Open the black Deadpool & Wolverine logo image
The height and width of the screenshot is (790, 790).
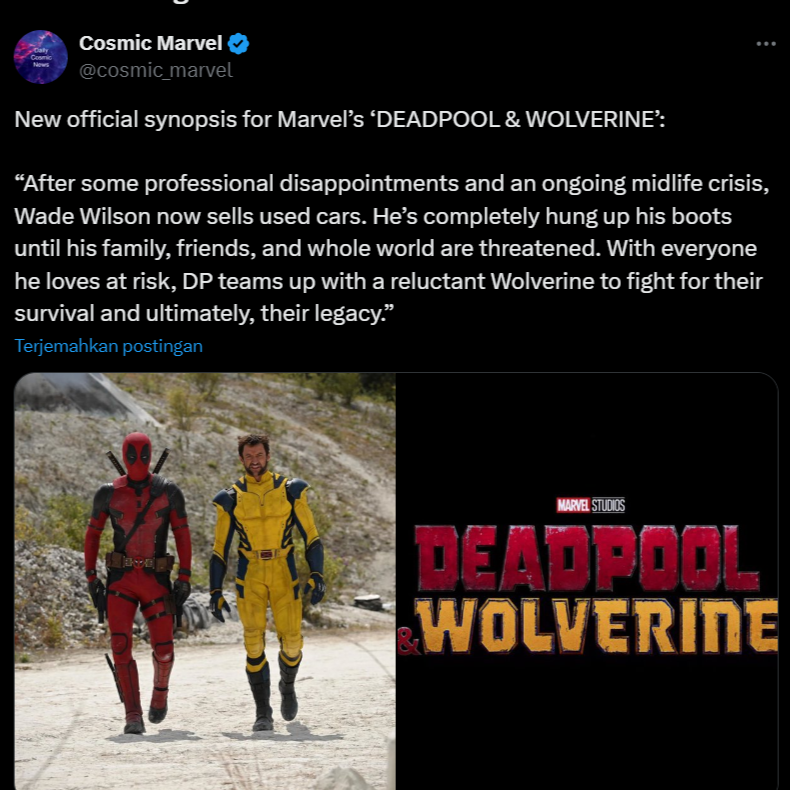(587, 581)
